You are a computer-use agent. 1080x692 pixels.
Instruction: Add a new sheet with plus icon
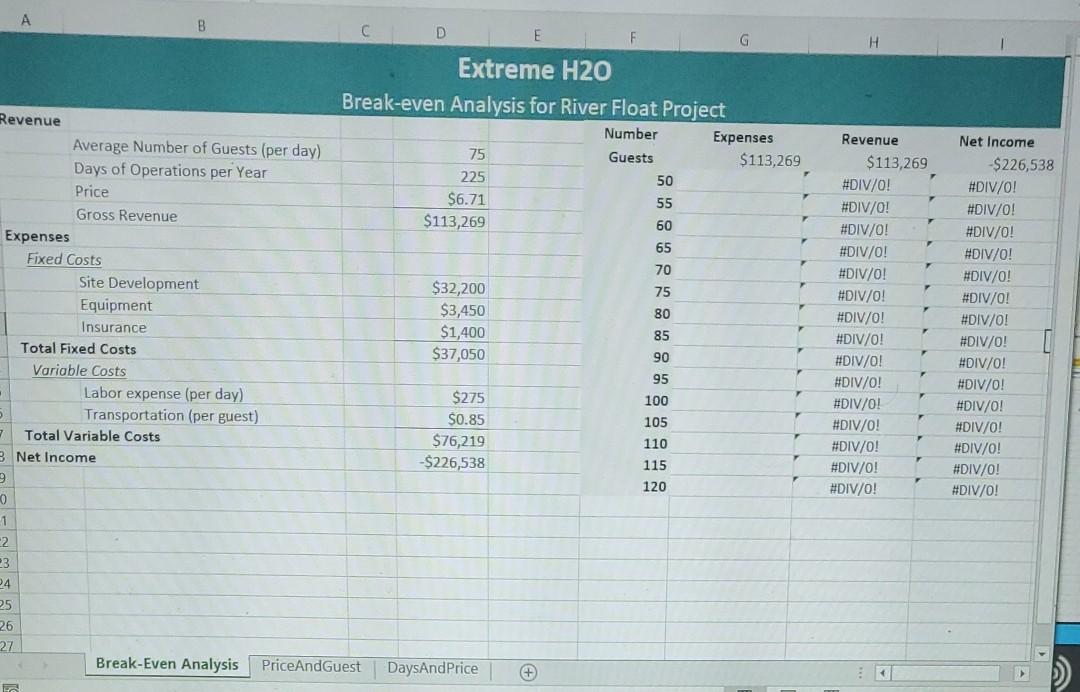point(528,672)
